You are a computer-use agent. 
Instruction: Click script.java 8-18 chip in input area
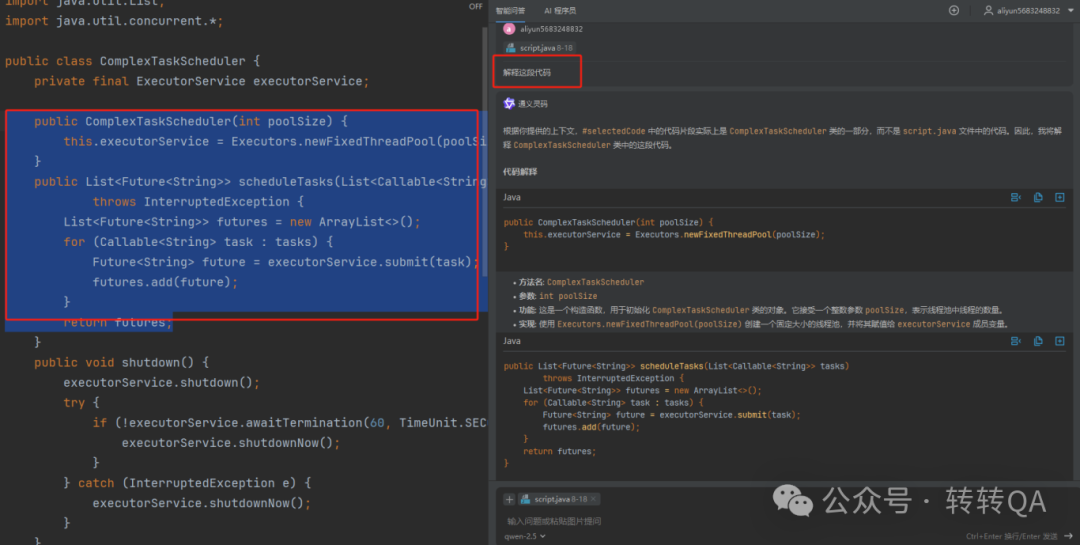pos(559,499)
